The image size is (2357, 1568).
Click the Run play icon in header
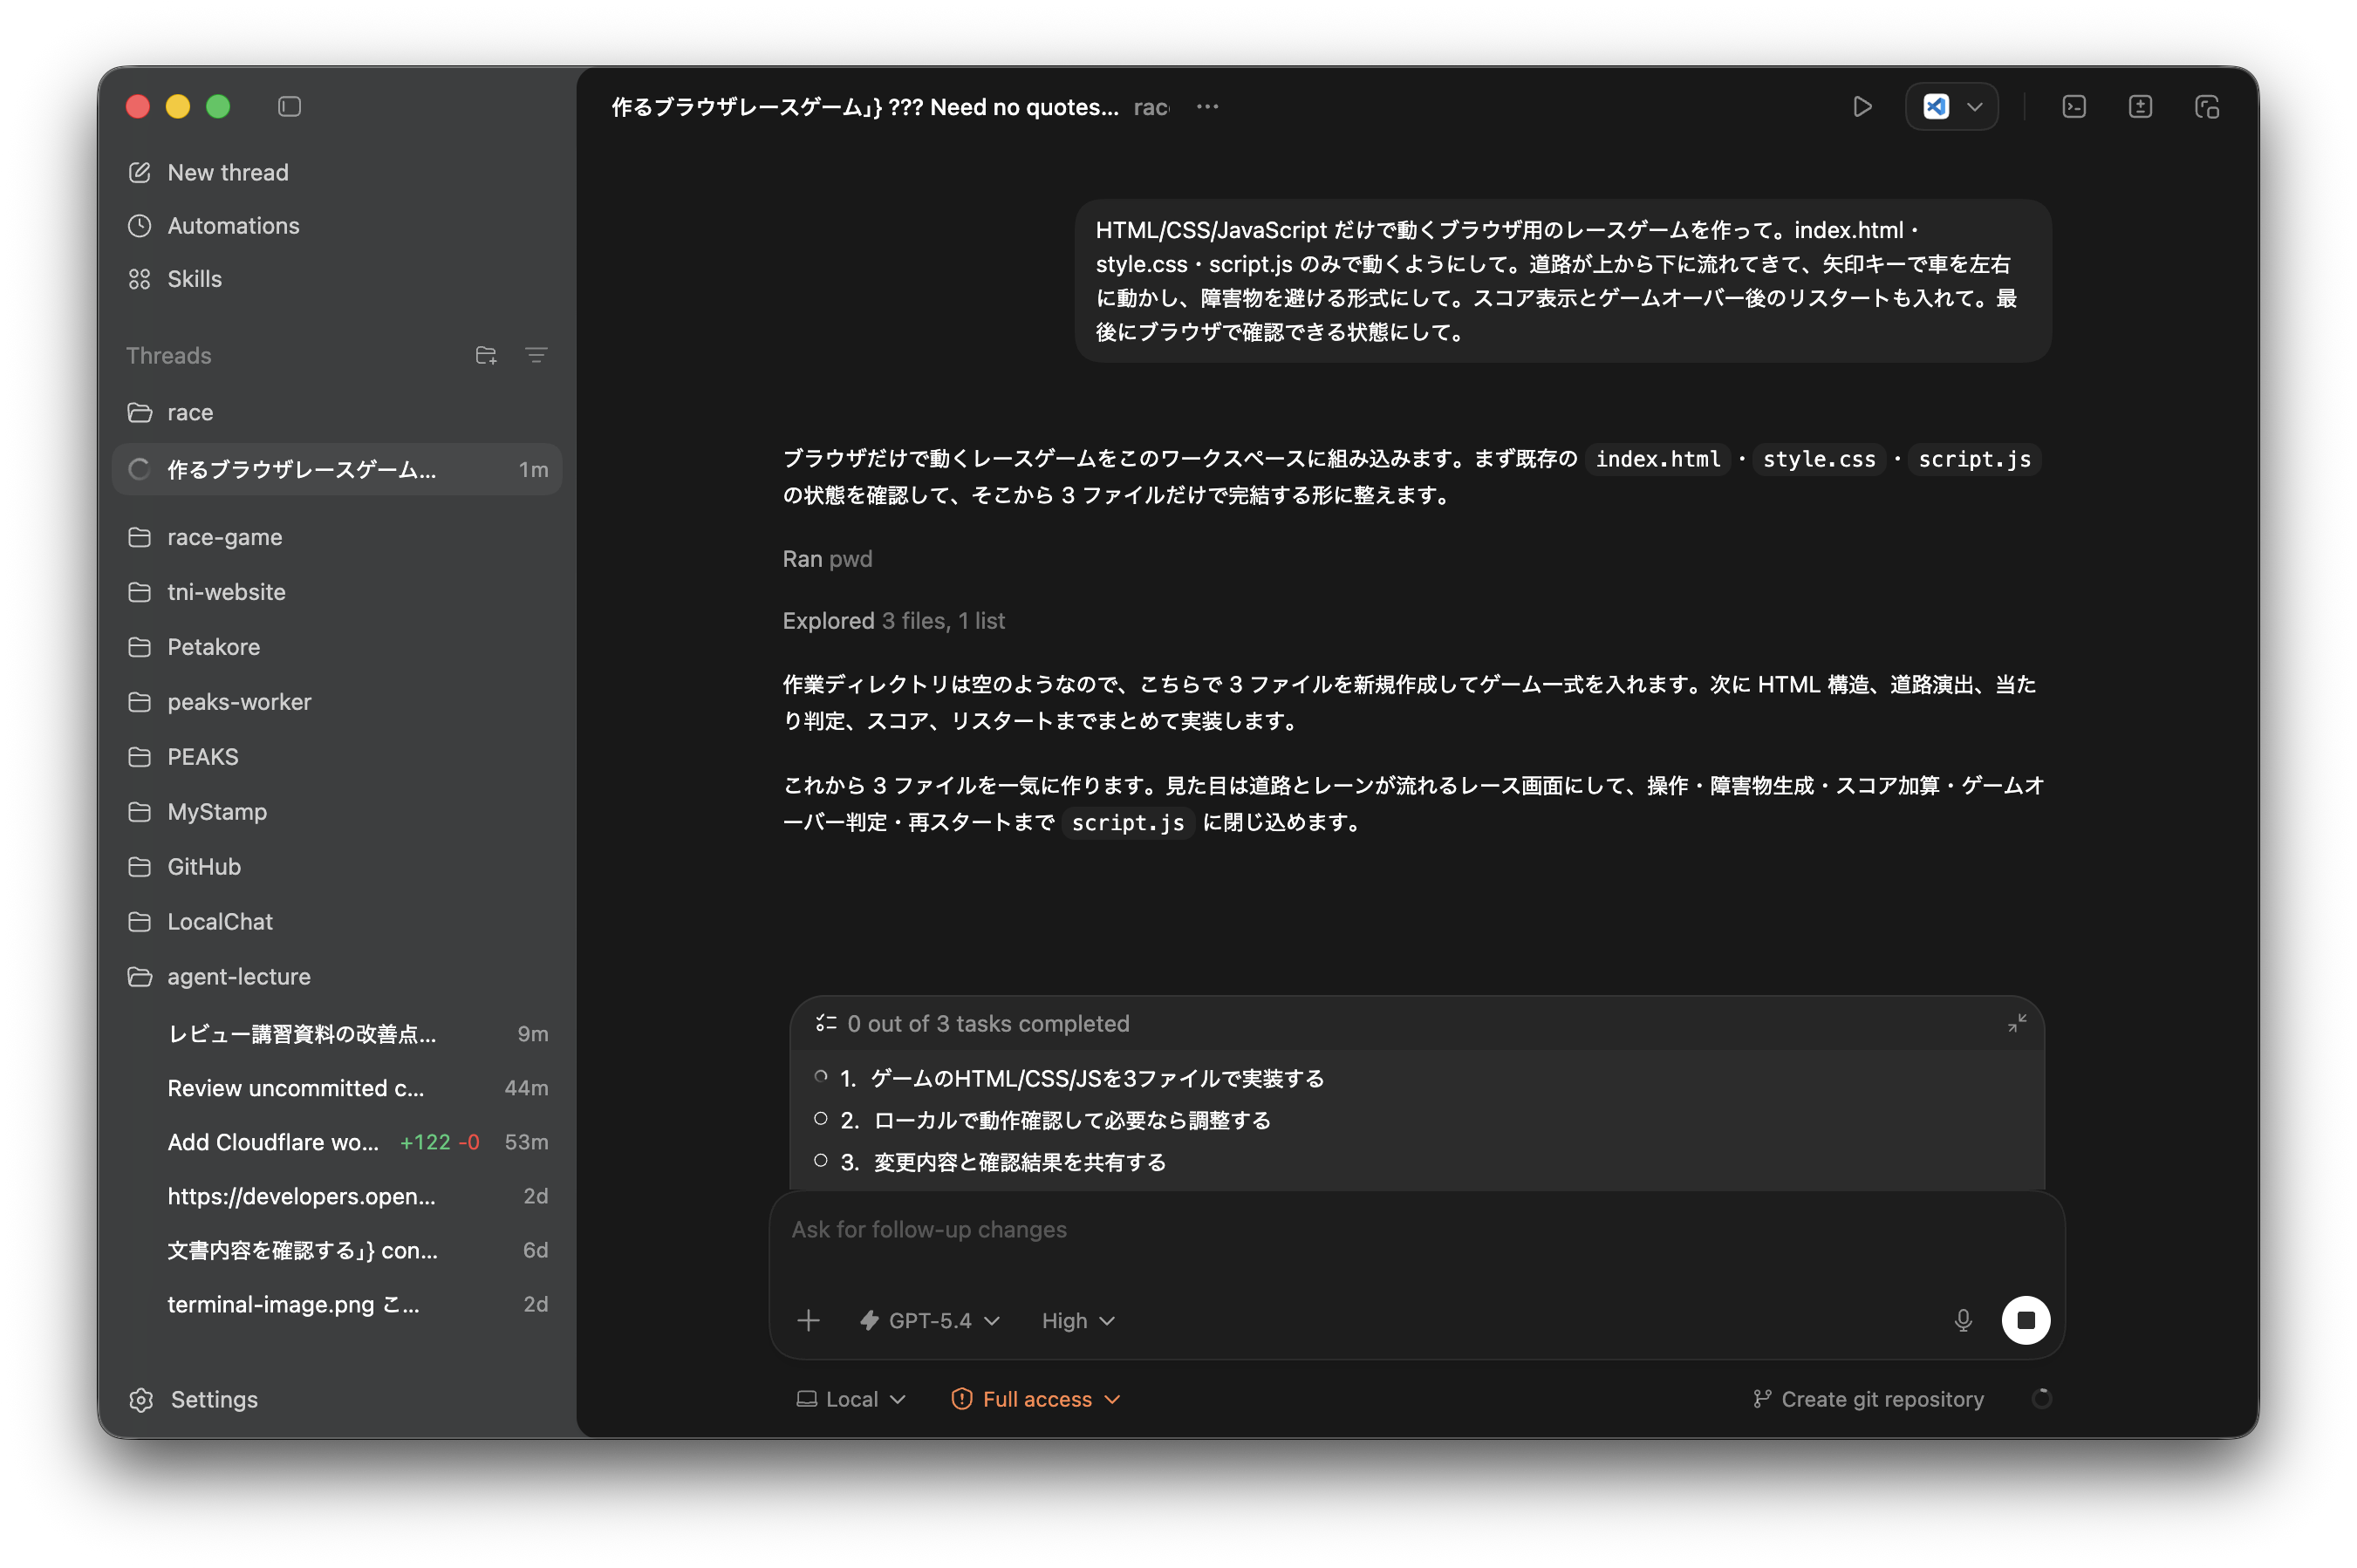1861,106
